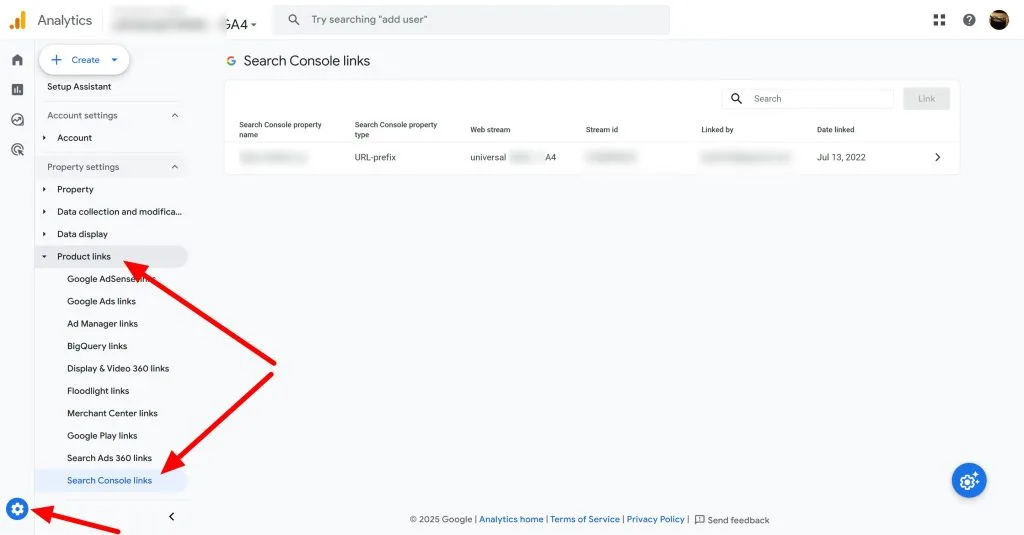This screenshot has width=1024, height=535.
Task: Open account profile avatar
Action: click(x=999, y=20)
